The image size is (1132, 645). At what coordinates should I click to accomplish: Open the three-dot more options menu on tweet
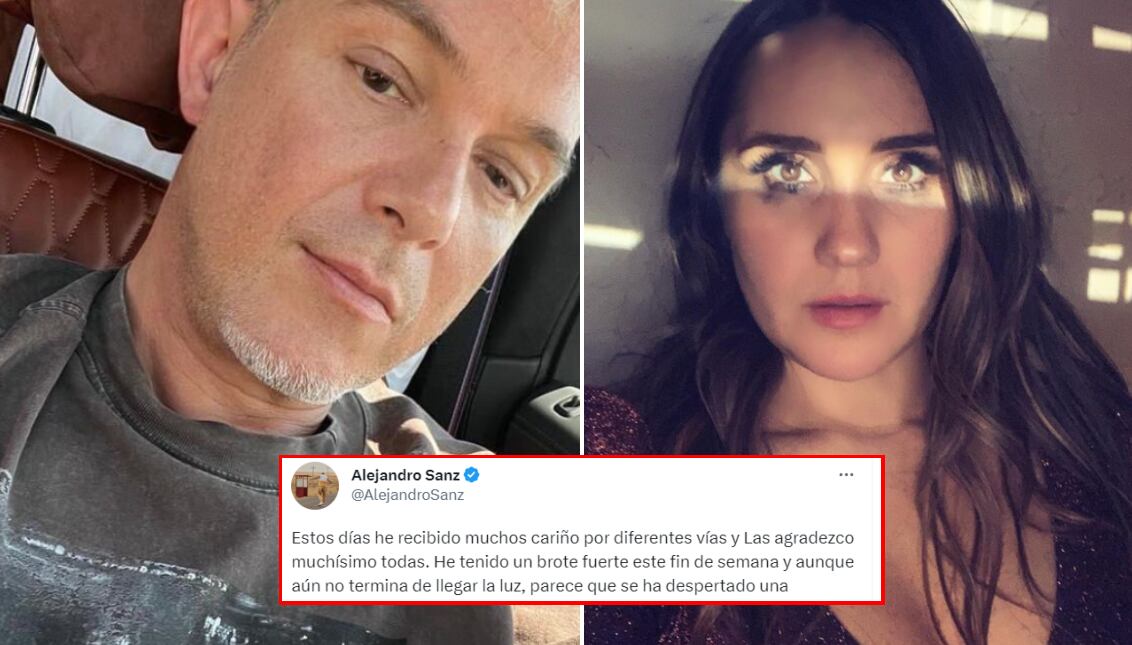point(846,475)
